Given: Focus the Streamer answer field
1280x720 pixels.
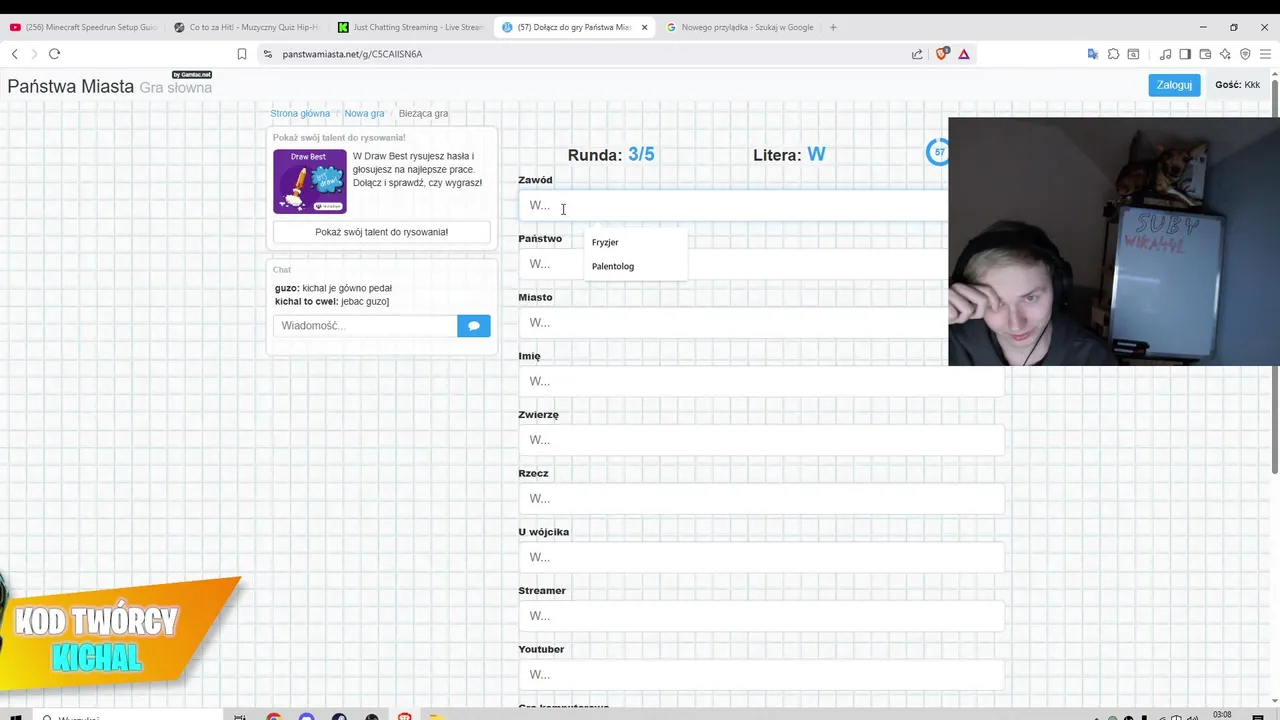Looking at the screenshot, I should pyautogui.click(x=761, y=616).
